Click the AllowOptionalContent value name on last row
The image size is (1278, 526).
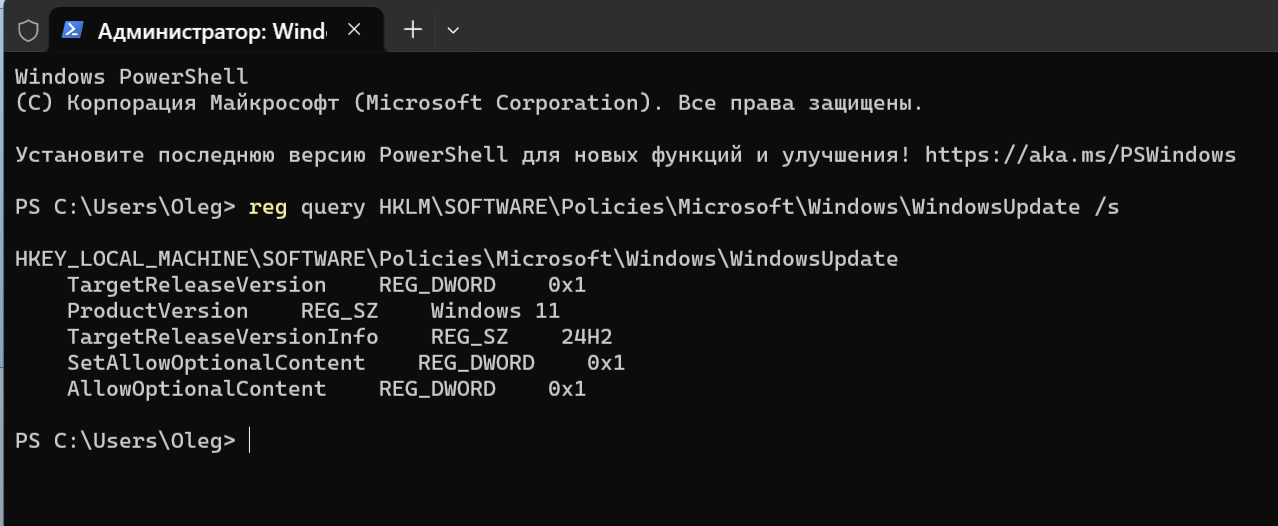point(196,389)
